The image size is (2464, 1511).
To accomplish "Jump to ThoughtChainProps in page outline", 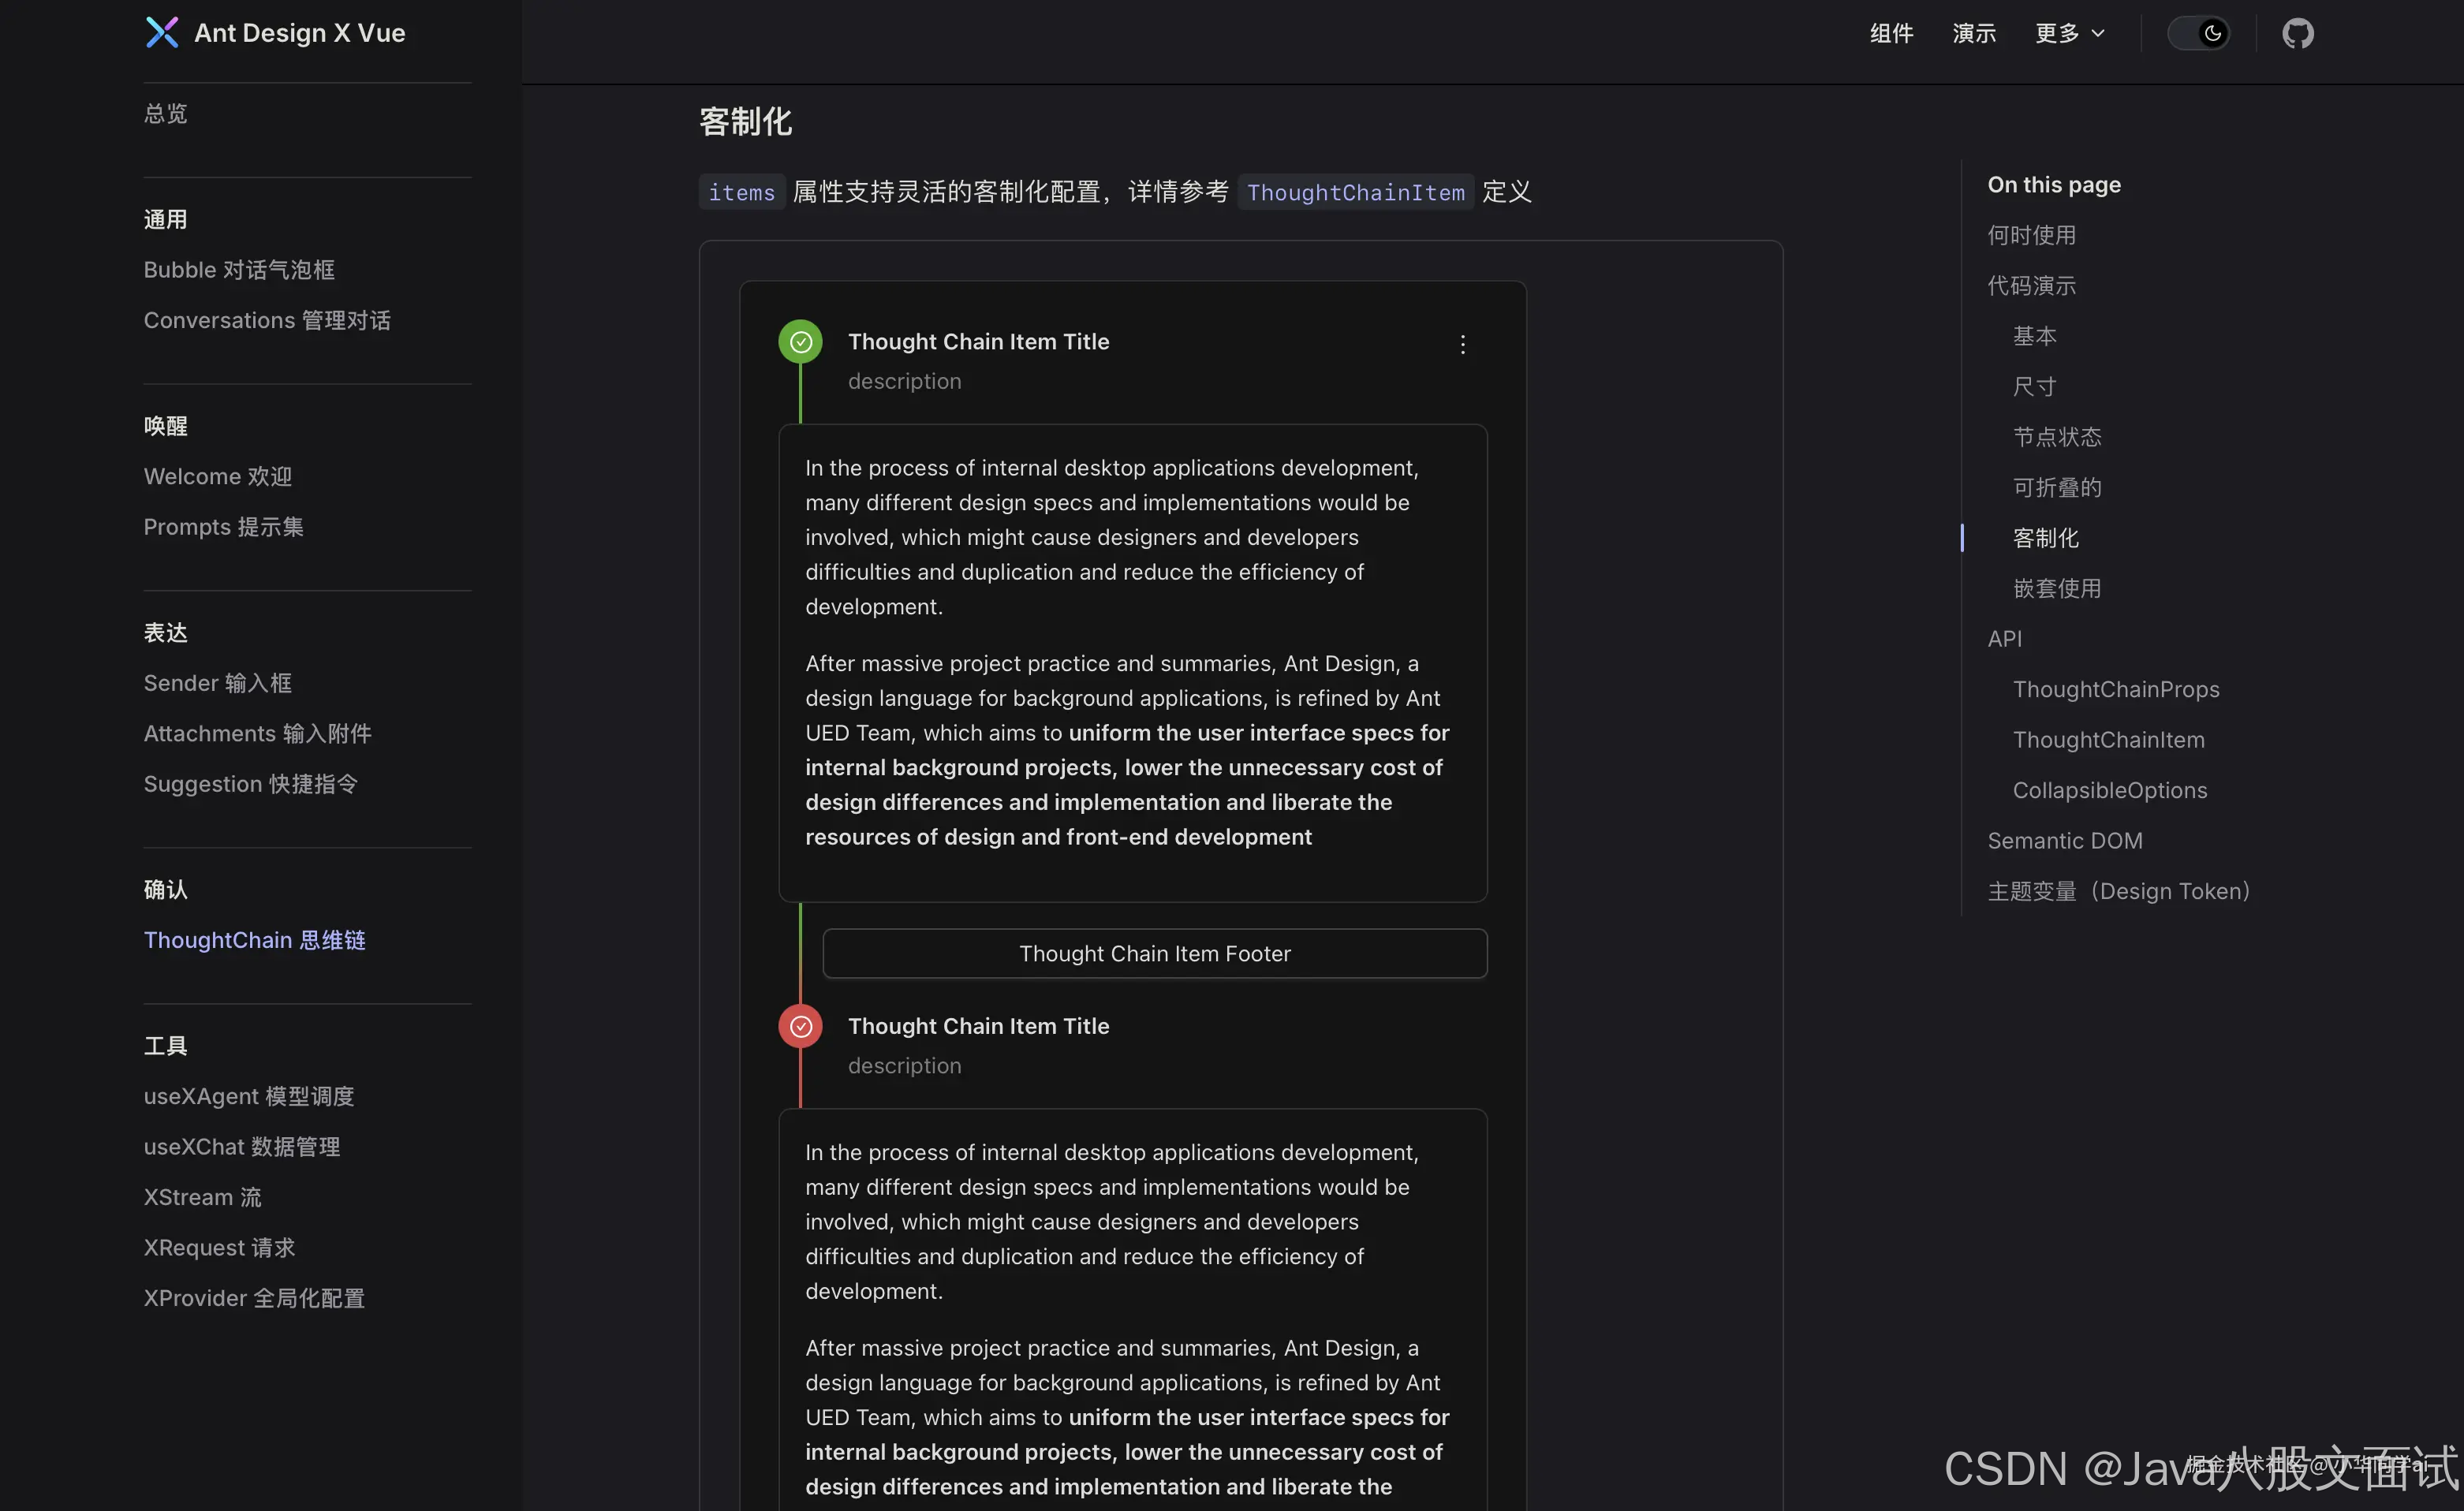I will (2115, 689).
